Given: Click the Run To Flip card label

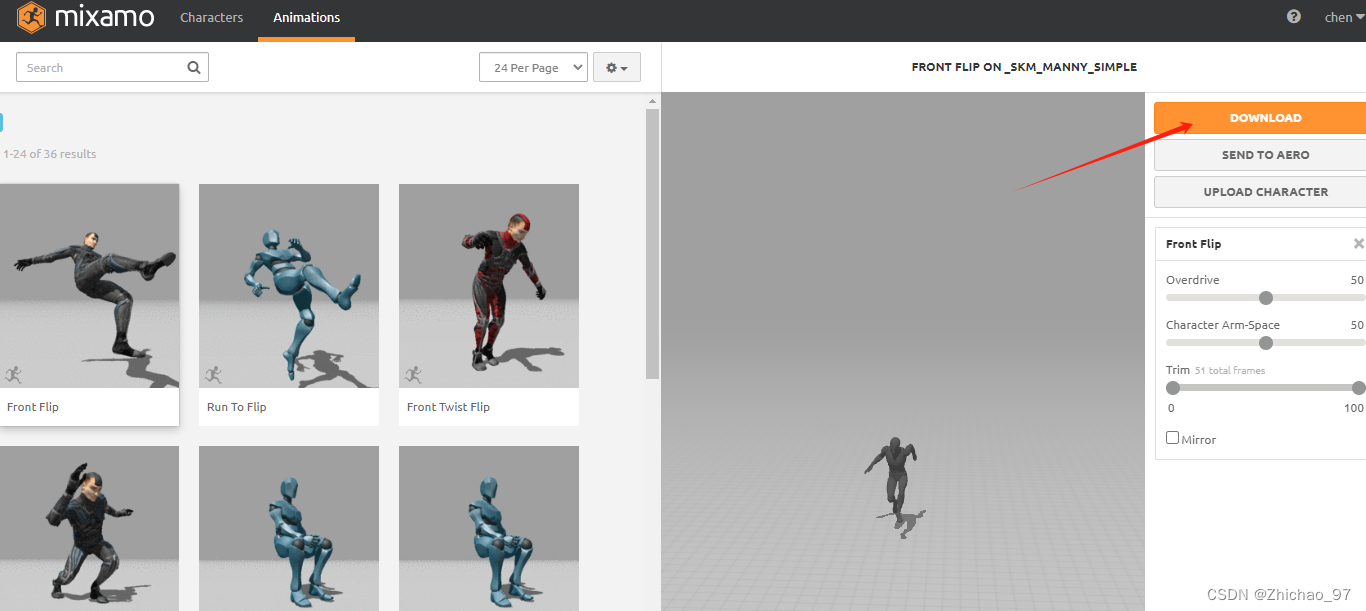Looking at the screenshot, I should [236, 407].
